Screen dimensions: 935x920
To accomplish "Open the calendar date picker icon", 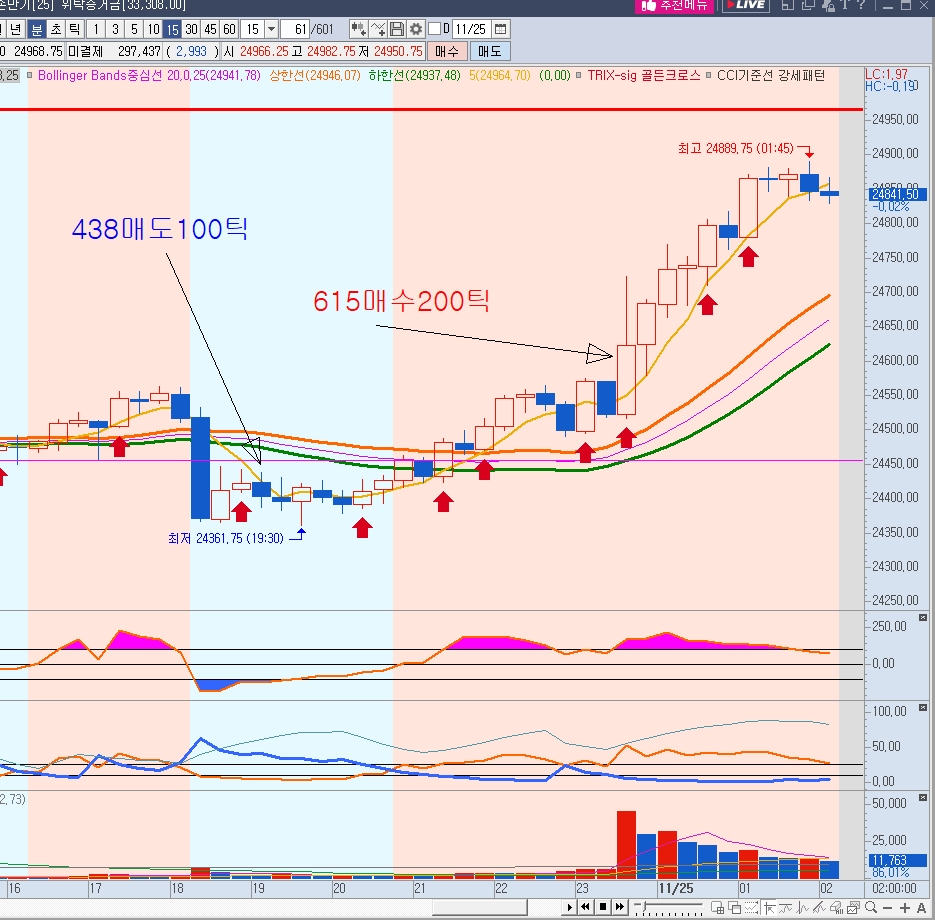I will point(500,29).
